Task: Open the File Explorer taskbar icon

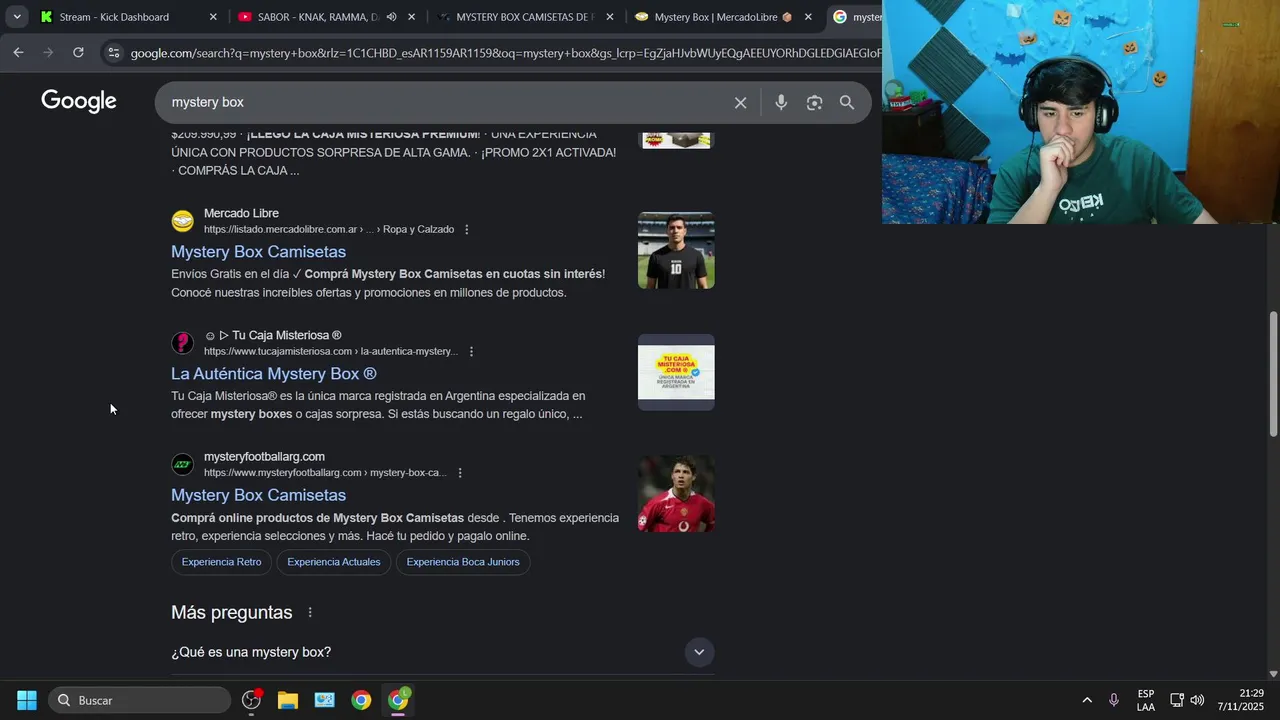Action: point(288,700)
